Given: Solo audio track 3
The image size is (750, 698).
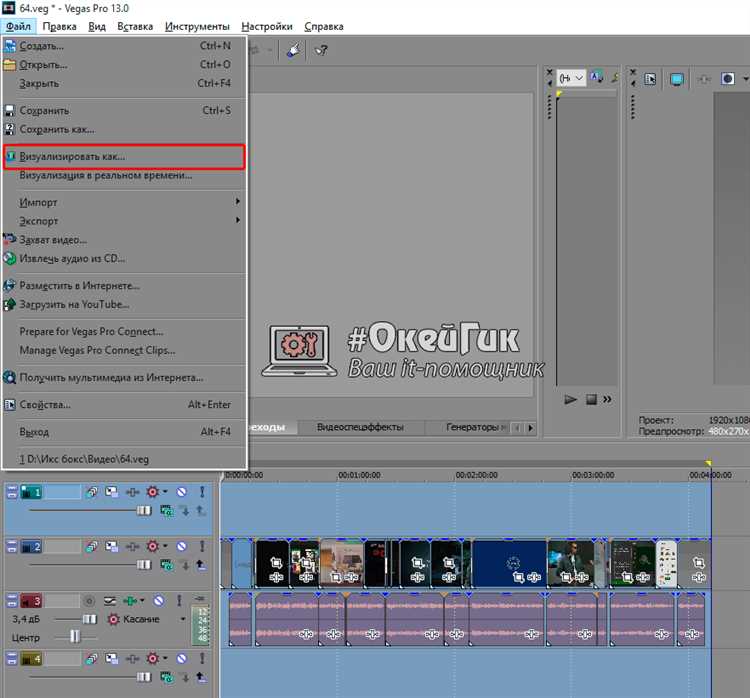Looking at the screenshot, I should tap(179, 600).
